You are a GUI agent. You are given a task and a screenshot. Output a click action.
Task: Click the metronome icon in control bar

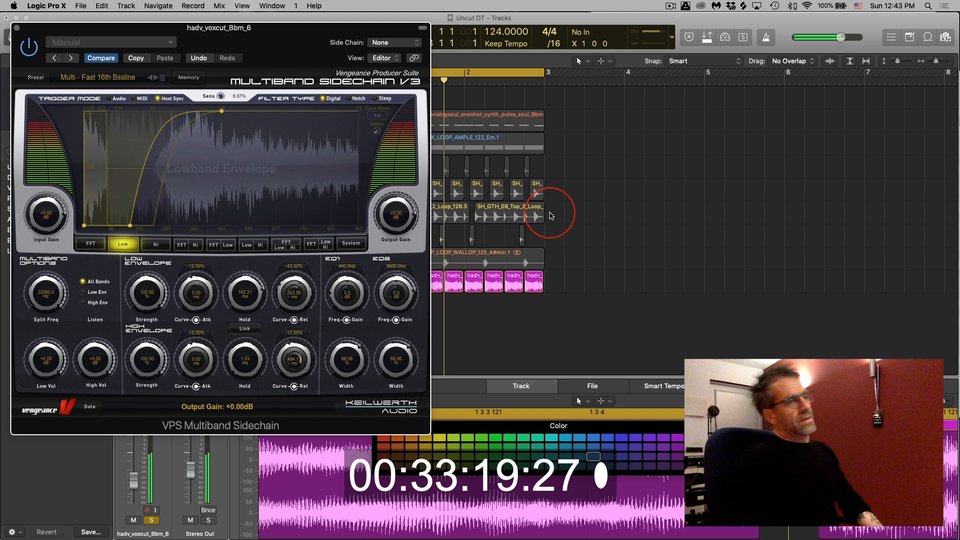[x=766, y=37]
